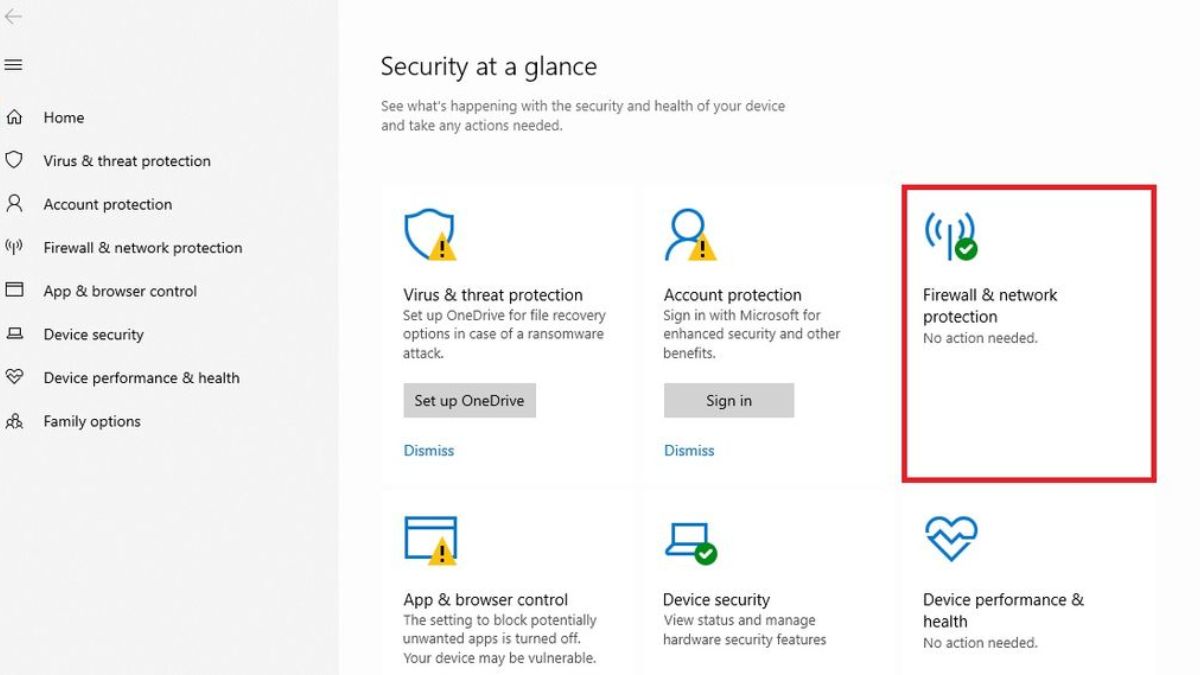The image size is (1200, 675).
Task: Select Device security in sidebar
Action: click(94, 335)
